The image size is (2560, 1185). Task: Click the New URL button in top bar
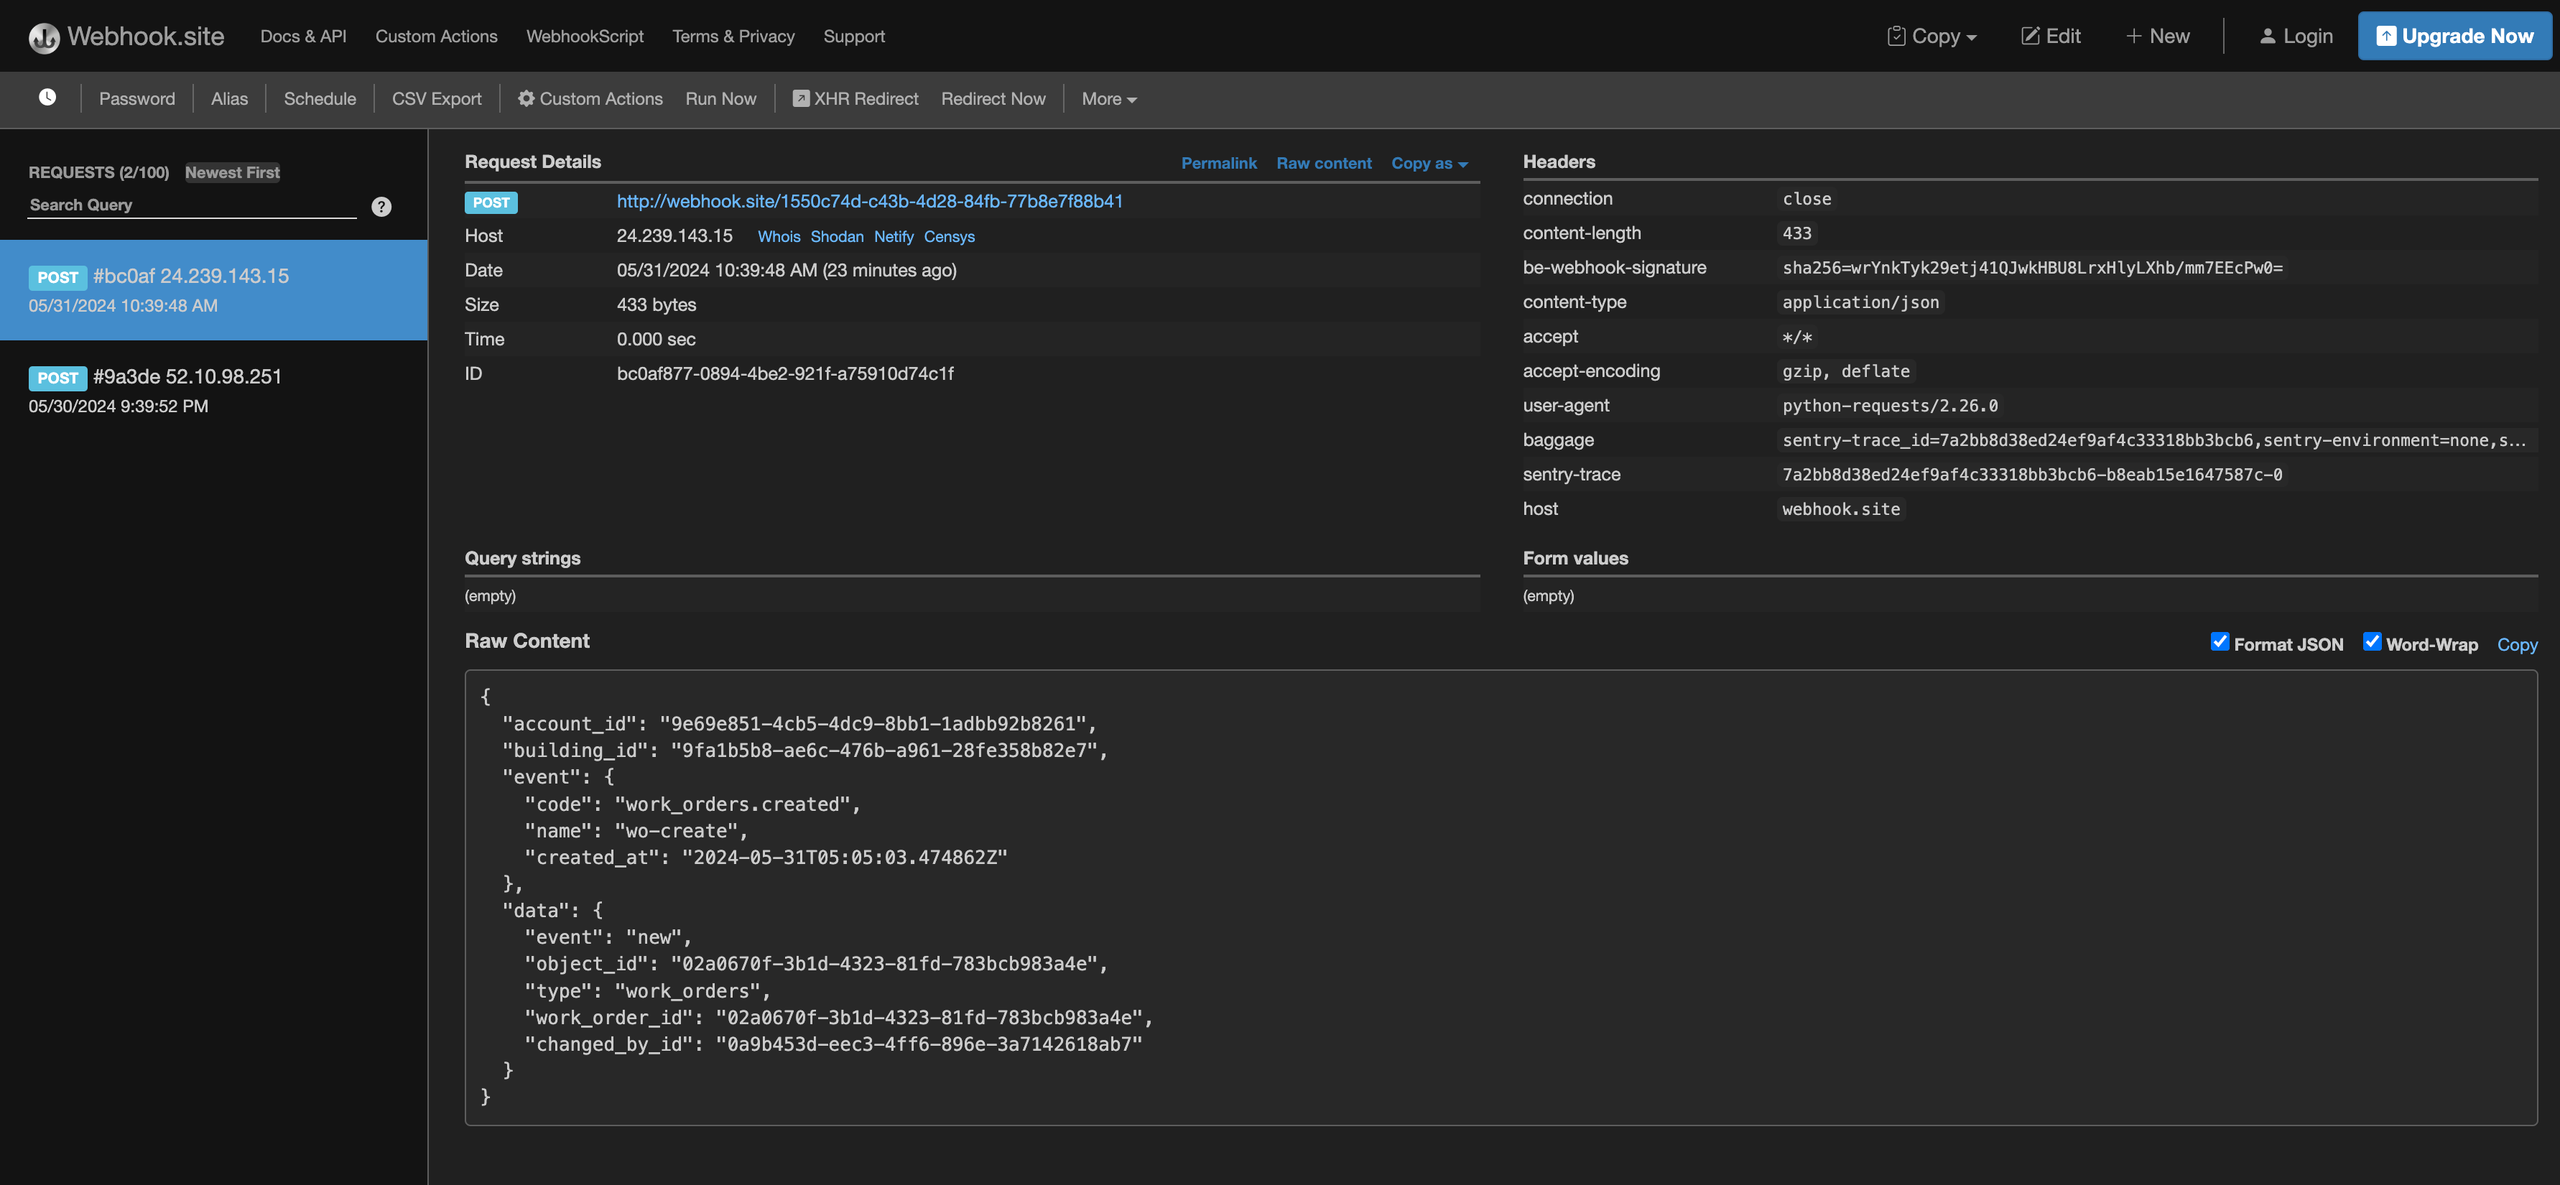(2158, 36)
